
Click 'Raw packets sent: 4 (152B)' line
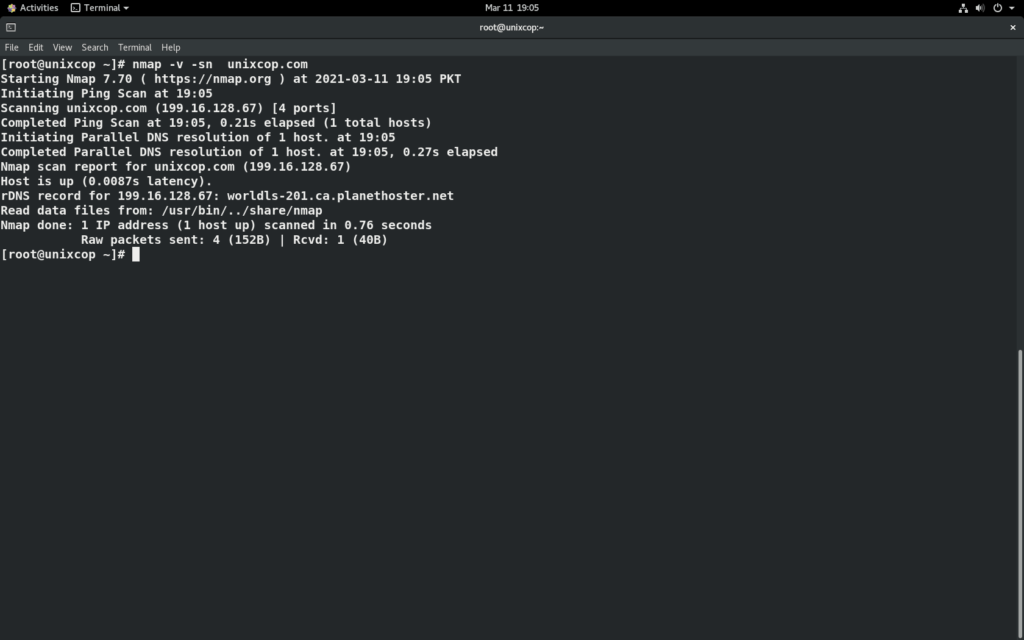234,240
